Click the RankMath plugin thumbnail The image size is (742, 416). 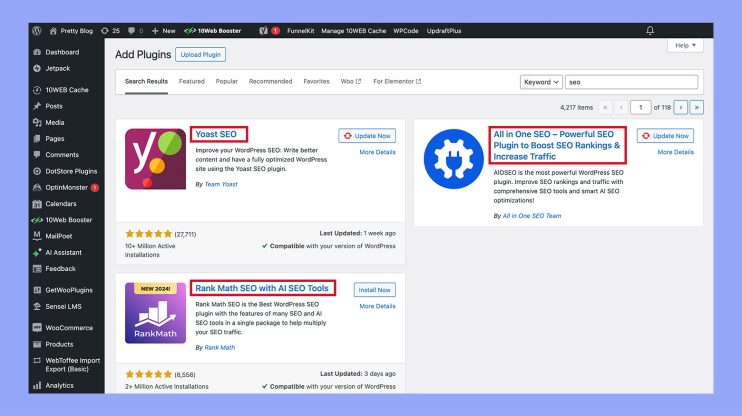[x=155, y=313]
